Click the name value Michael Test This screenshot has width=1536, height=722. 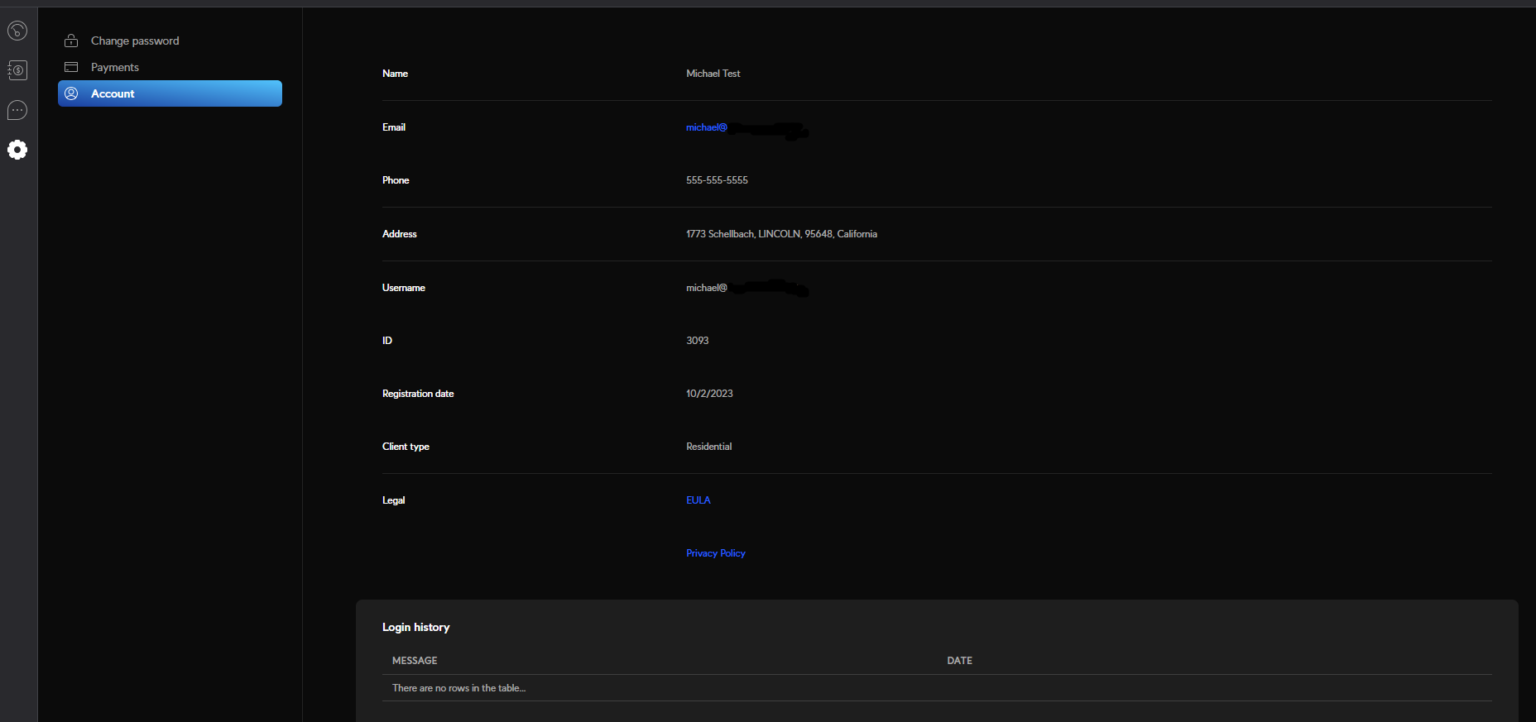point(712,73)
